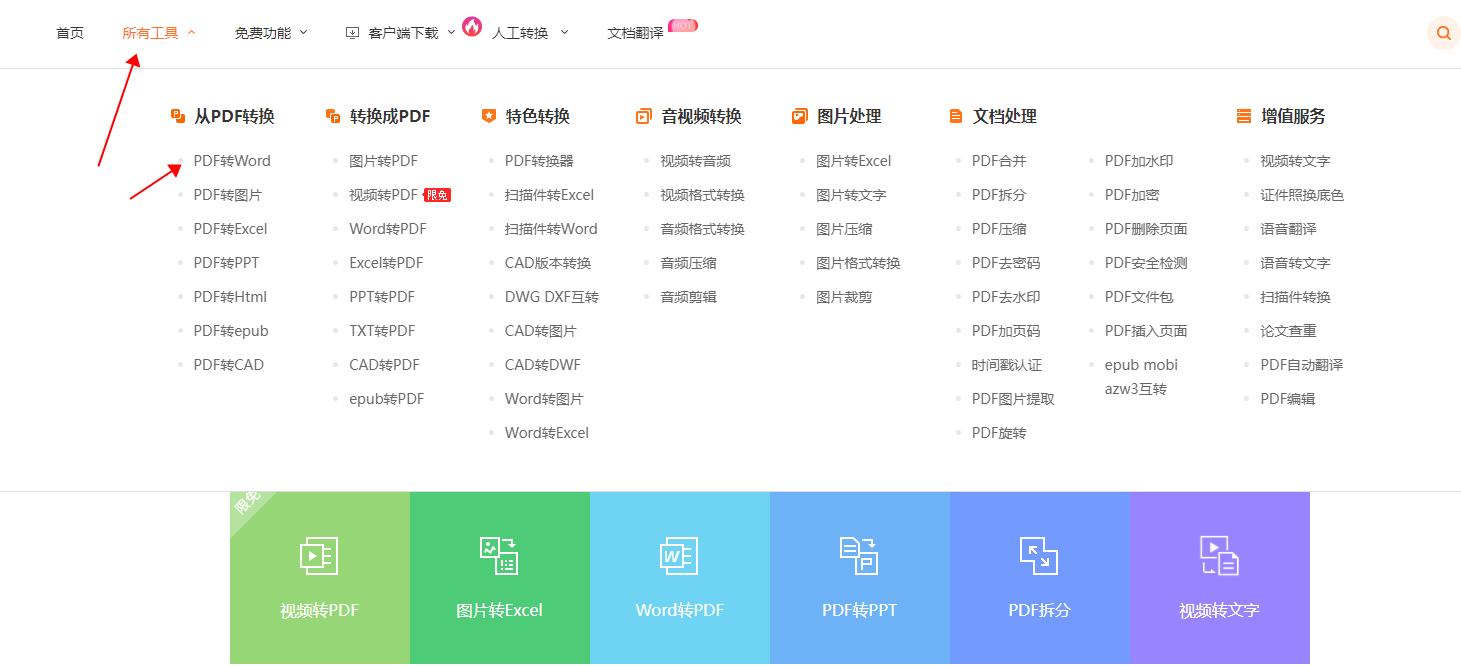Select the PDF旋转 link
This screenshot has height=666, width=1461.
pos(999,433)
